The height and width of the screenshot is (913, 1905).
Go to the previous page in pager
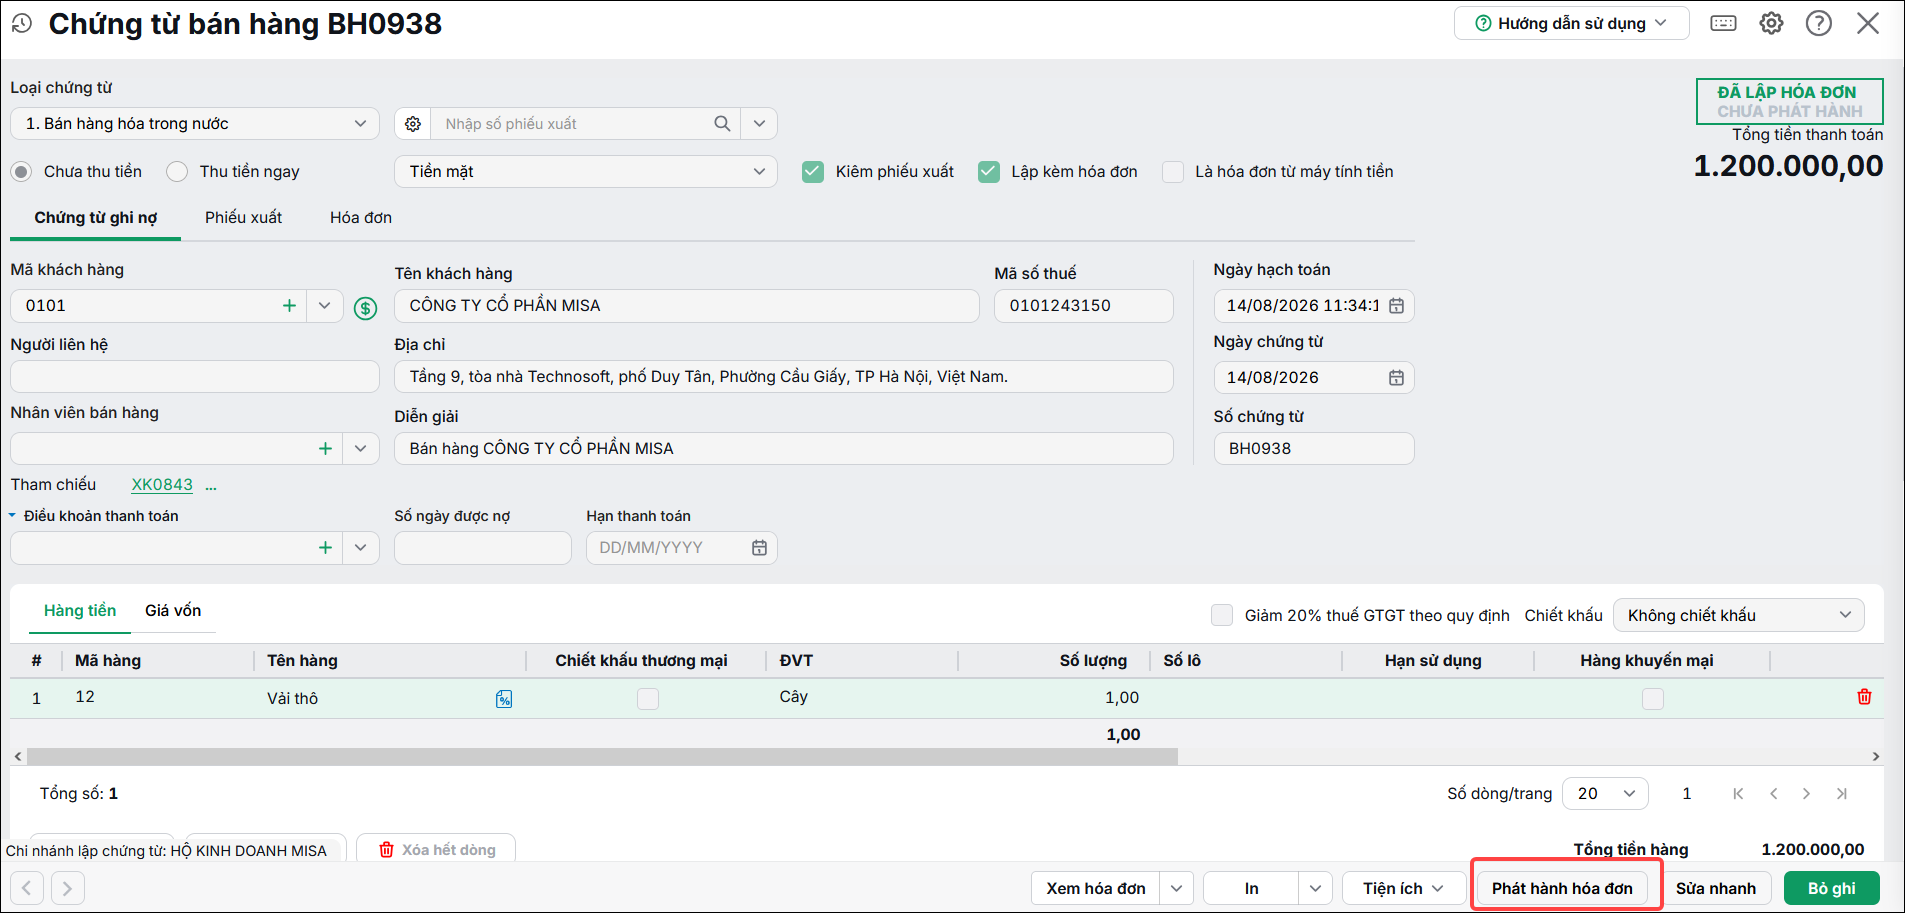[x=1773, y=794]
